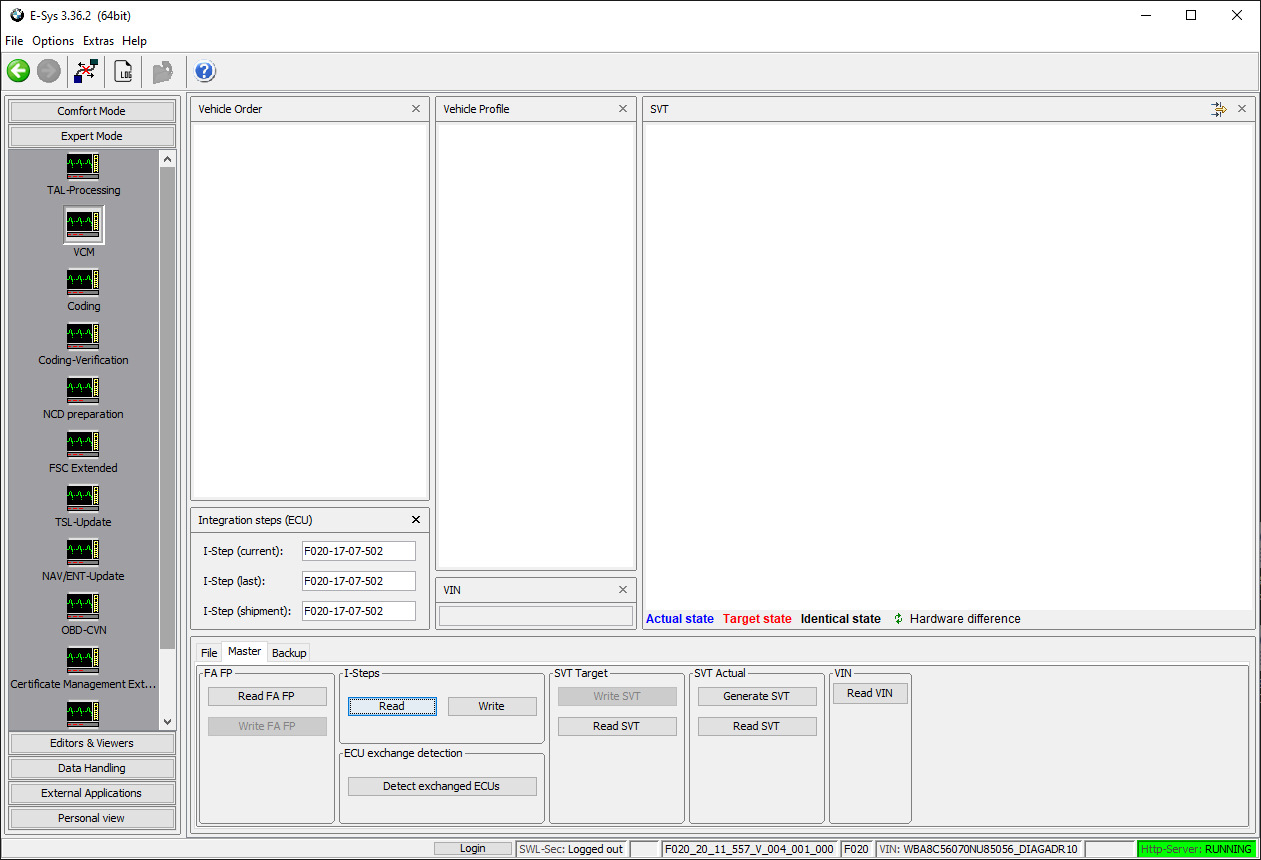Close the VIN panel
This screenshot has width=1261, height=860.
pos(623,590)
